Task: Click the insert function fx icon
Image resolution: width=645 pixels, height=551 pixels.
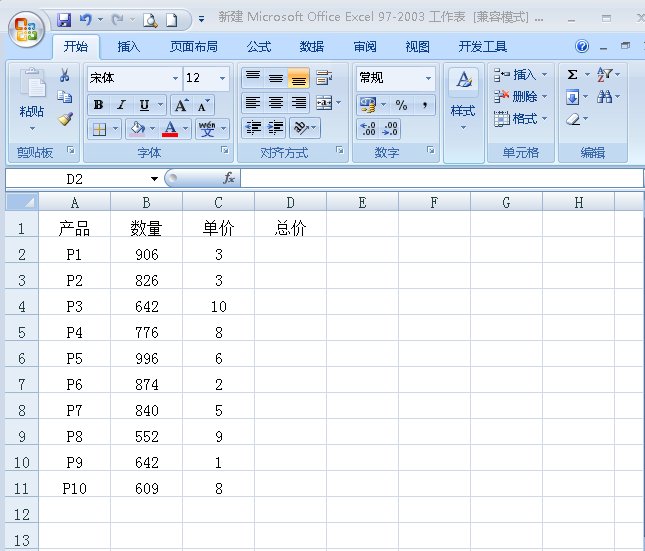Action: (x=228, y=178)
